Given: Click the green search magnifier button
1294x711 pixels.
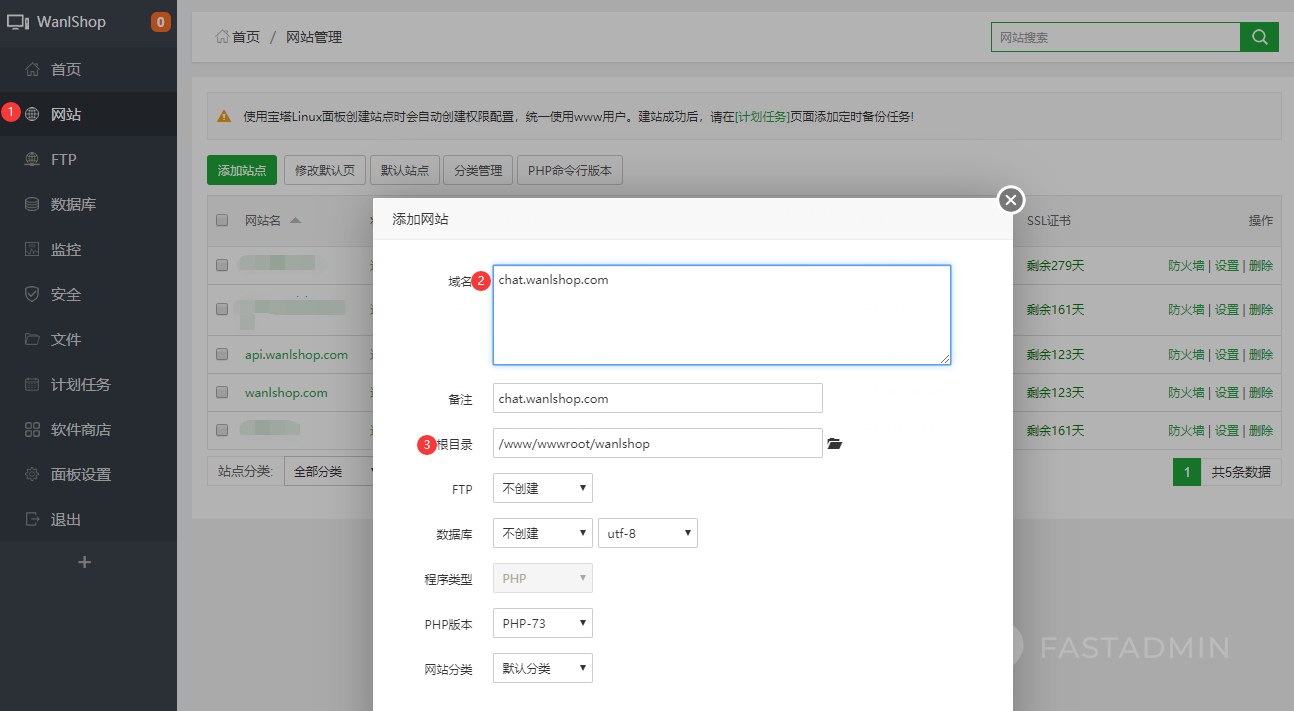Looking at the screenshot, I should 1259,38.
